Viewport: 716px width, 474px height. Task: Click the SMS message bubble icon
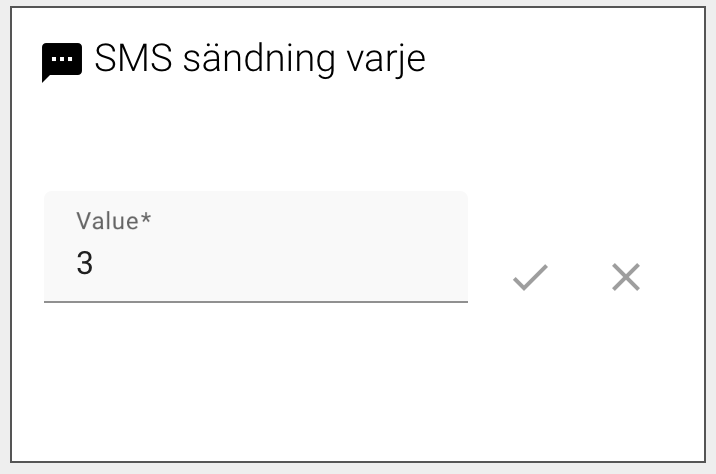[62, 62]
